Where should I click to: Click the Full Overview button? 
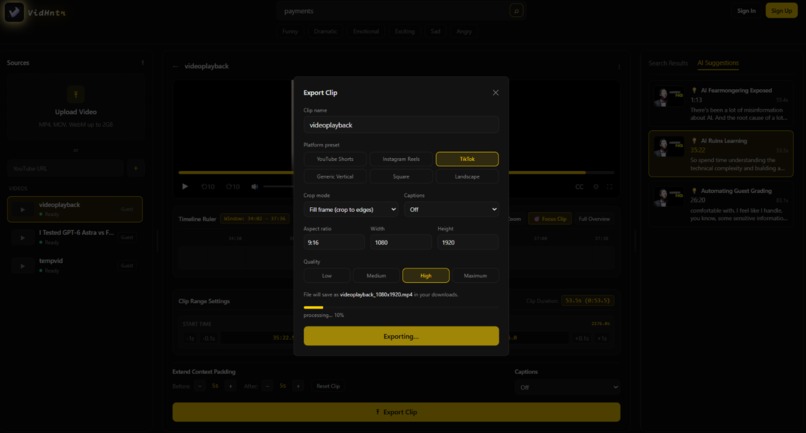coord(594,219)
